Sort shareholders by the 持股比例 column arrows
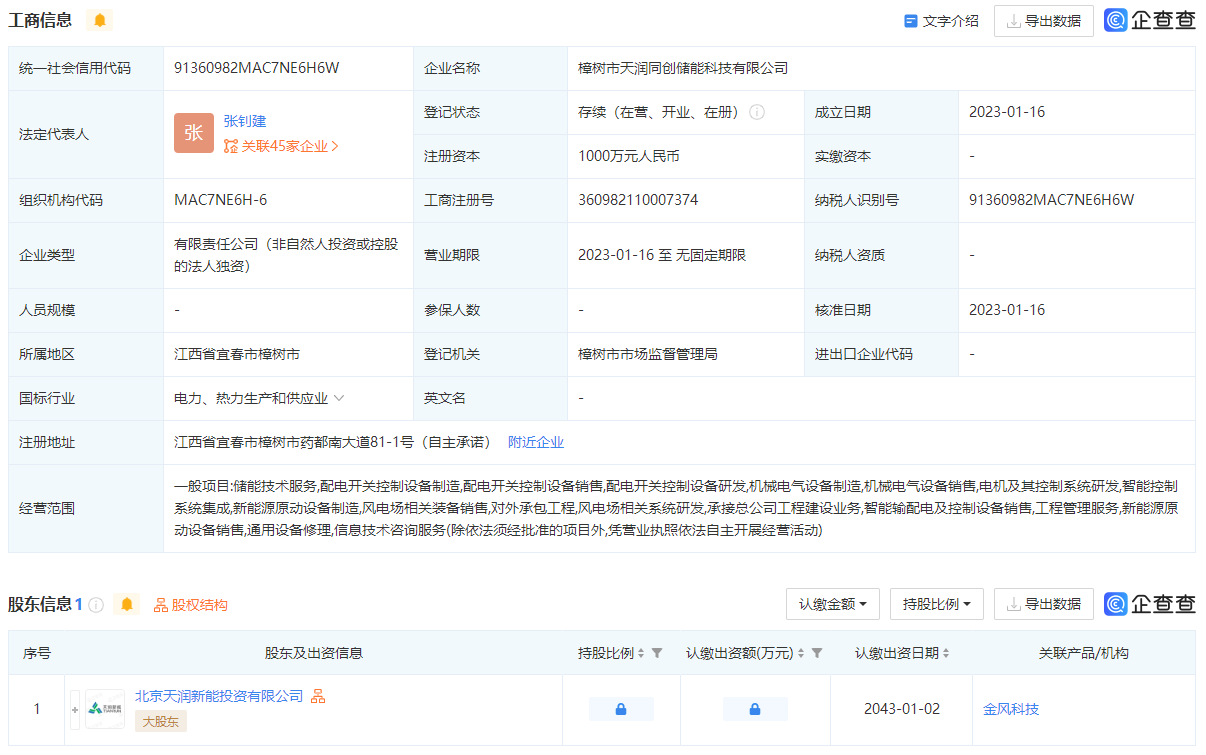1206x755 pixels. pyautogui.click(x=641, y=653)
